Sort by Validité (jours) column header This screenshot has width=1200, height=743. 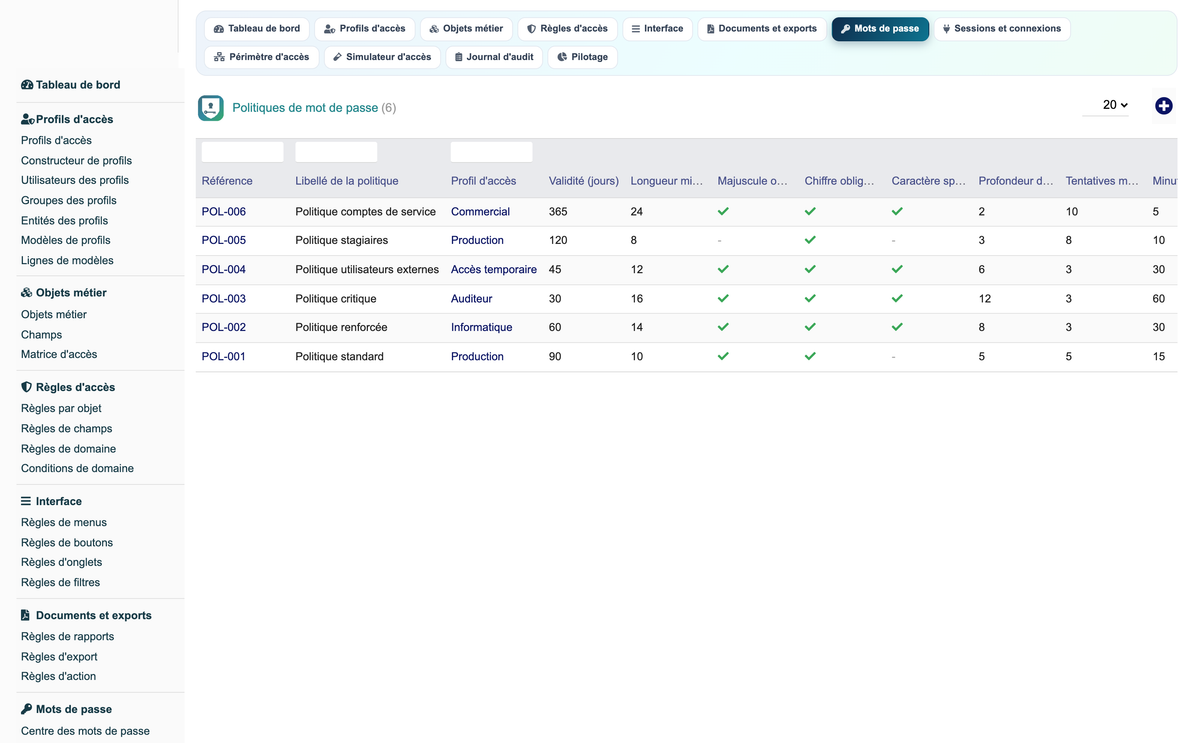click(x=584, y=181)
